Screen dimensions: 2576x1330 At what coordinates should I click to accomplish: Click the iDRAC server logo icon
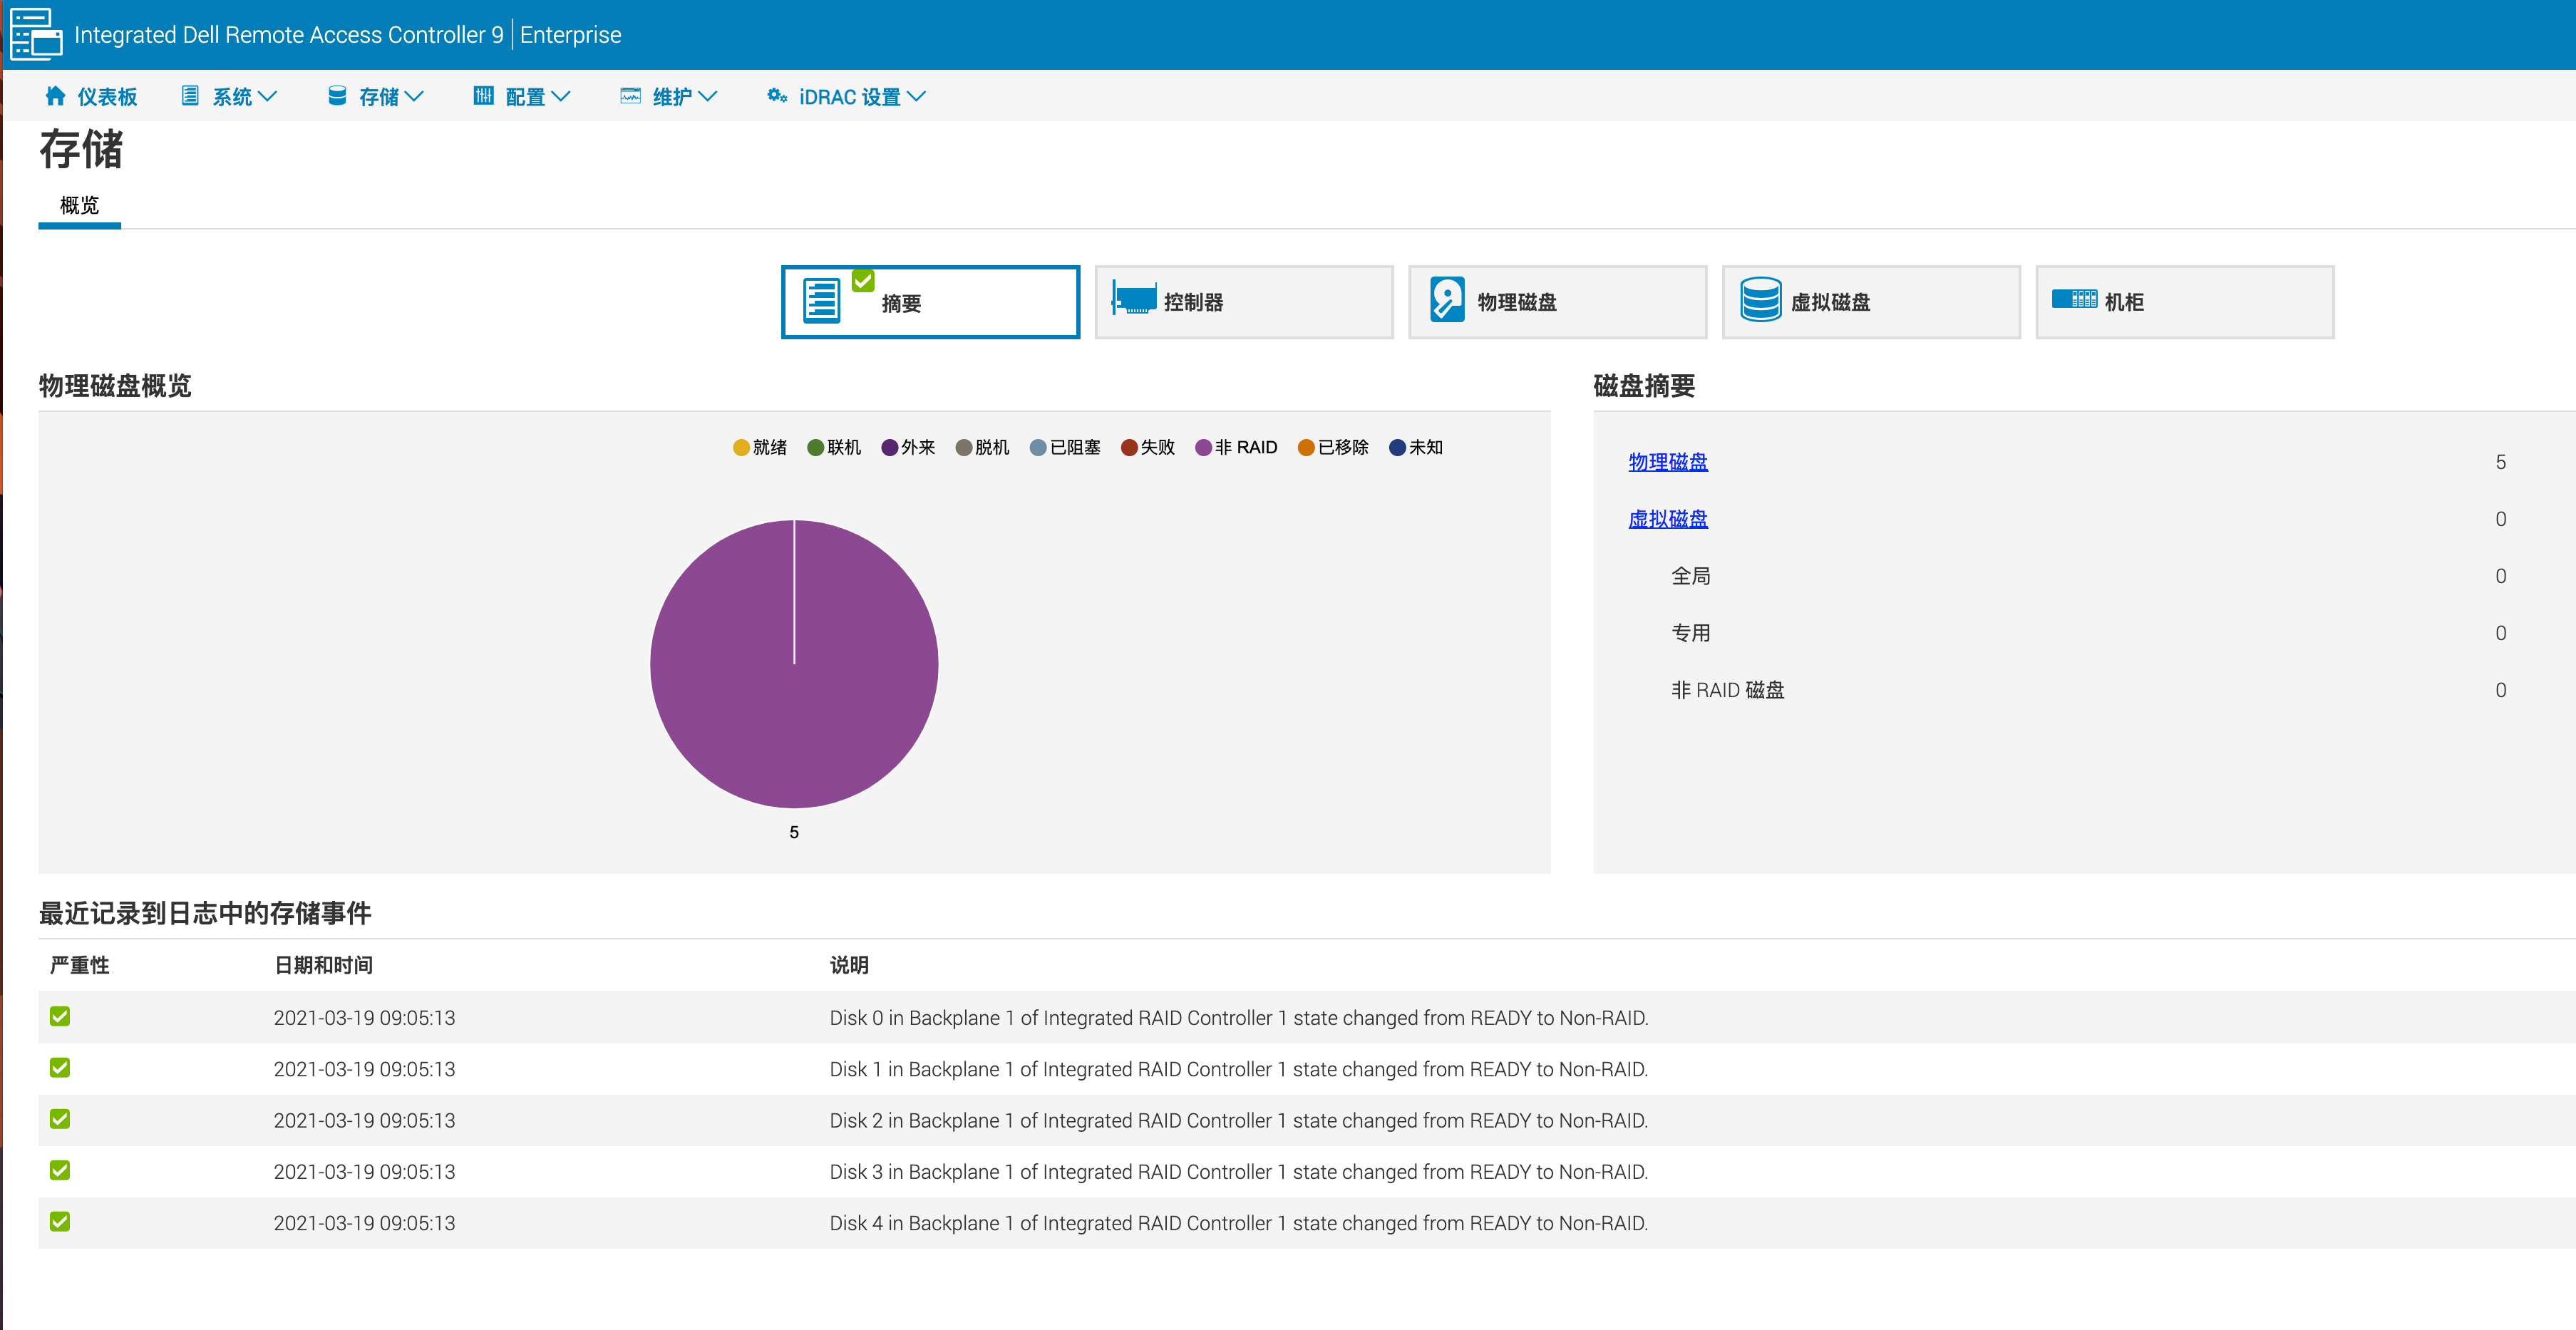pyautogui.click(x=36, y=34)
